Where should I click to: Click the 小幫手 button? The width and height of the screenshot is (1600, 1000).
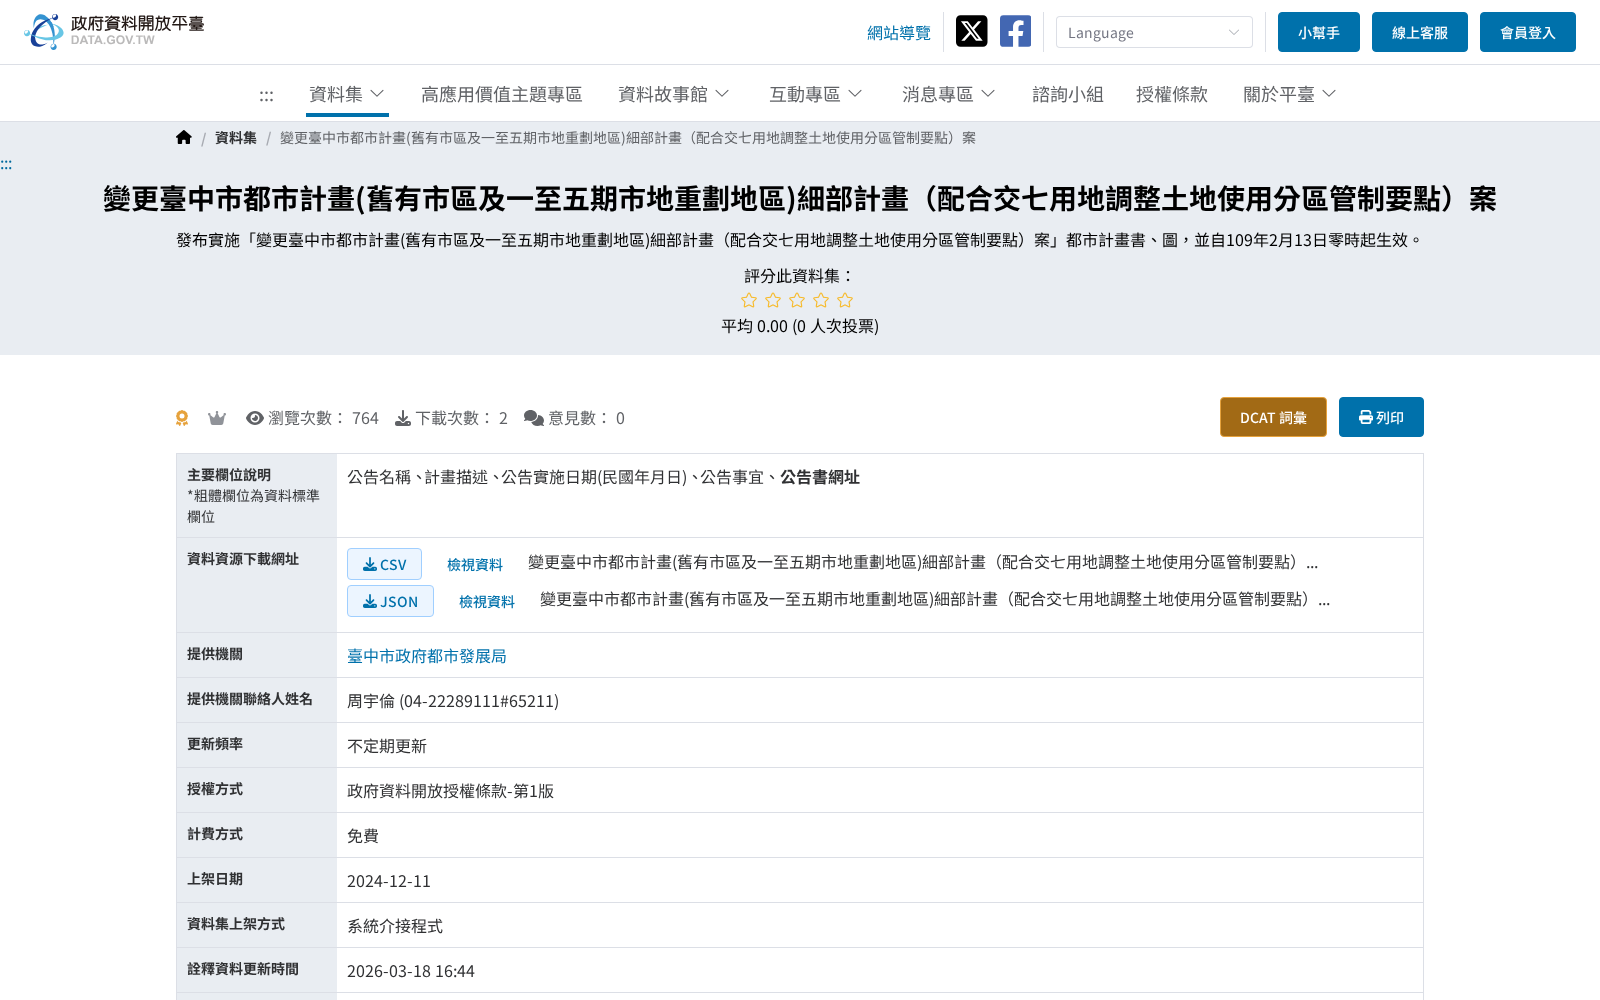pyautogui.click(x=1319, y=32)
